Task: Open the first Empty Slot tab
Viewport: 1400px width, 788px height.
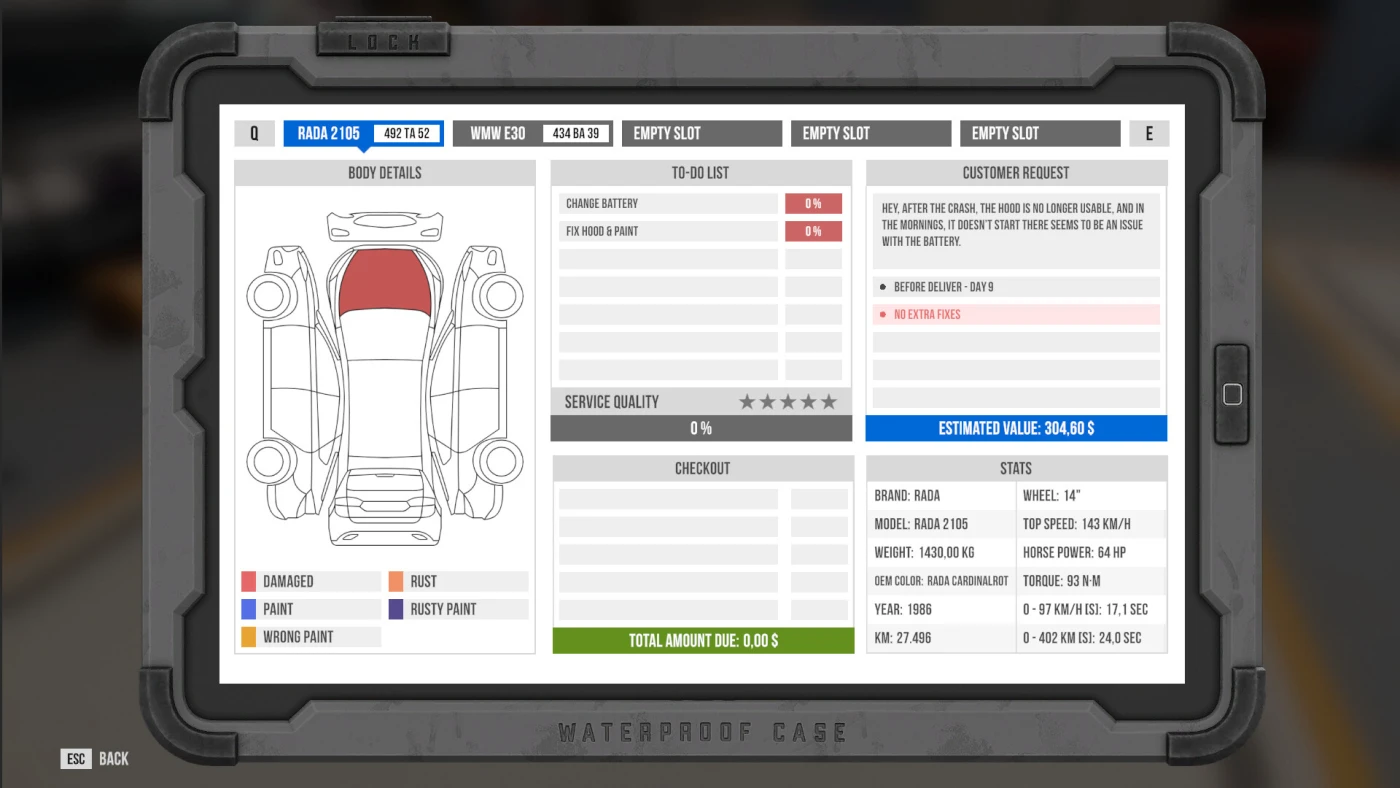Action: tap(701, 133)
